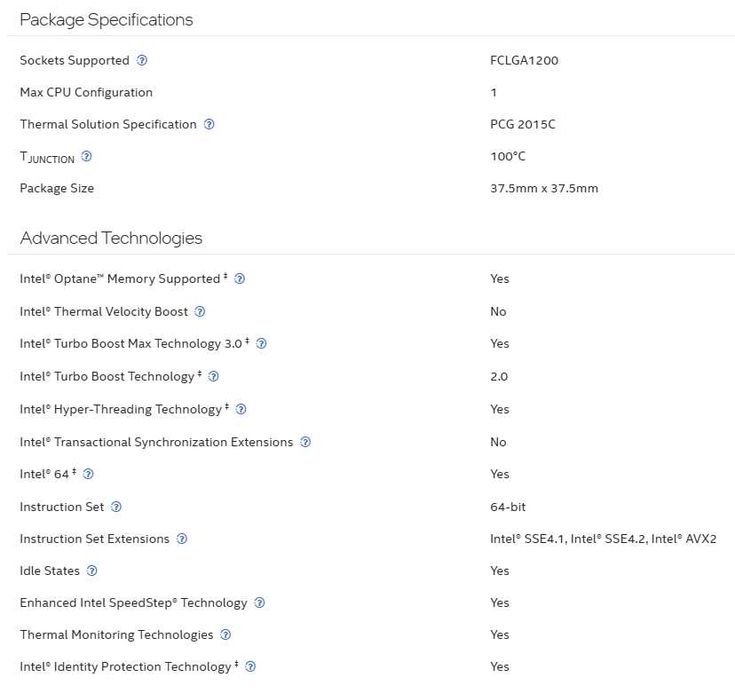Screen dimensions: 735x699
Task: Show help for Enhanced Intel SpeedStep Technology
Action: [x=260, y=603]
